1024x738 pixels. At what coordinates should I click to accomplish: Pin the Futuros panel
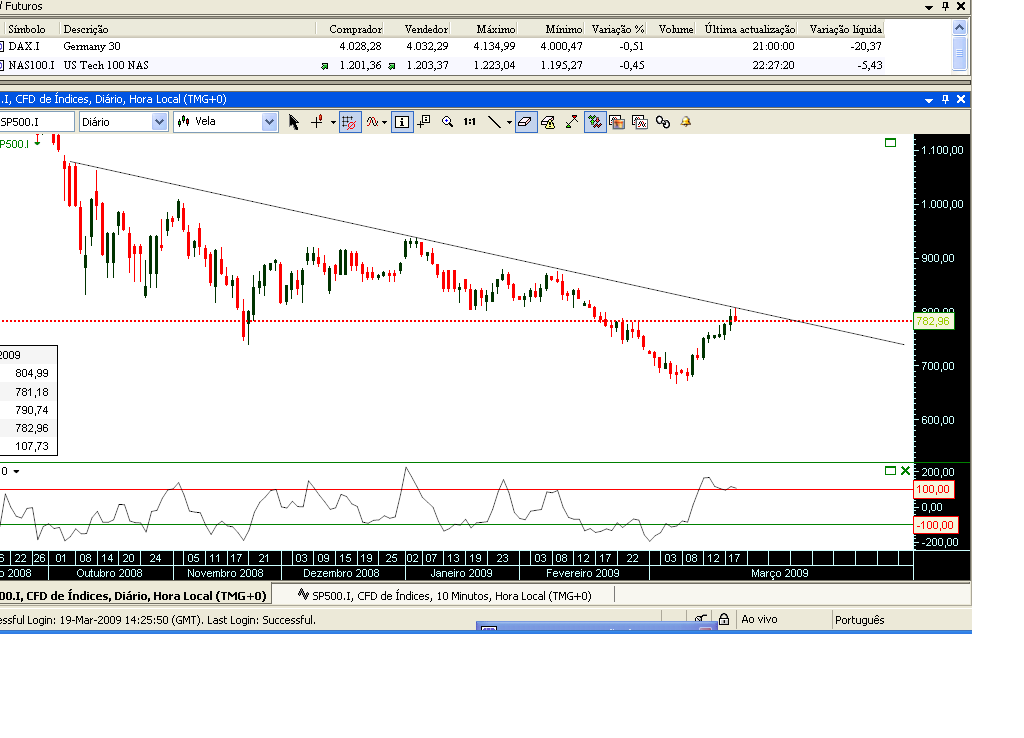coord(946,7)
